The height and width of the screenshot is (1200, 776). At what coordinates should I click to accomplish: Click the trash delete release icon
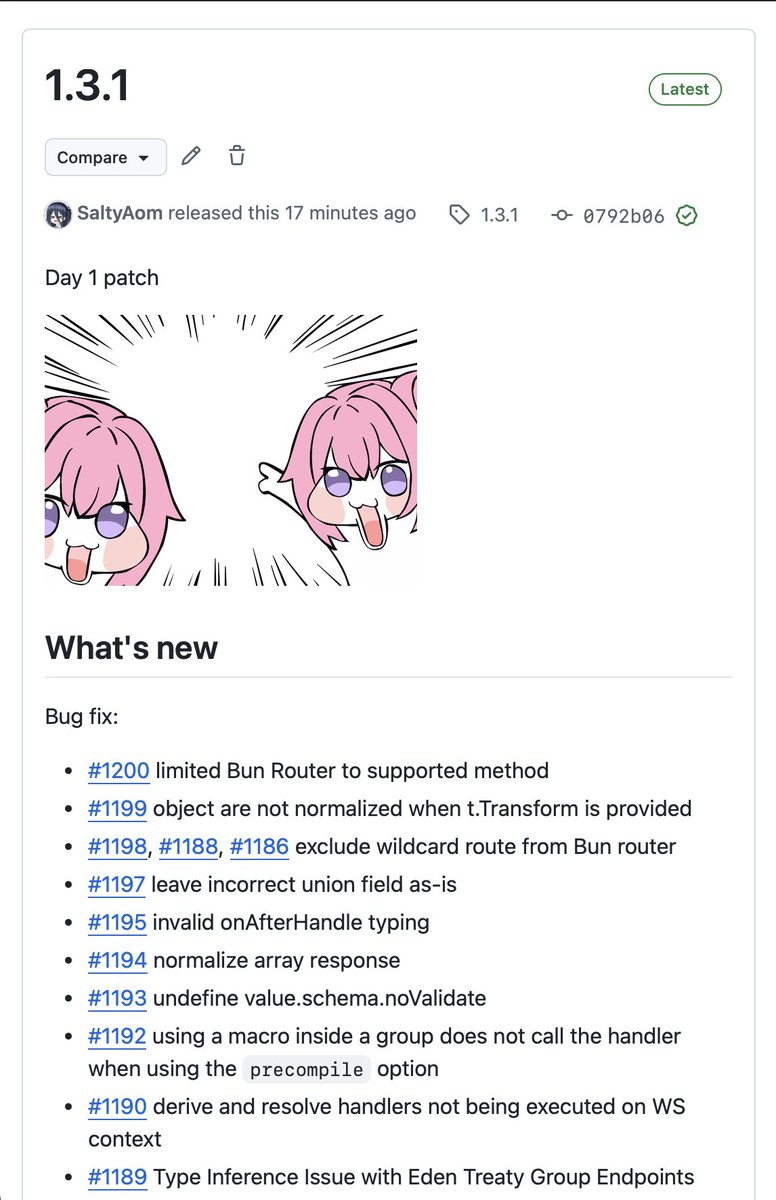pyautogui.click(x=237, y=156)
